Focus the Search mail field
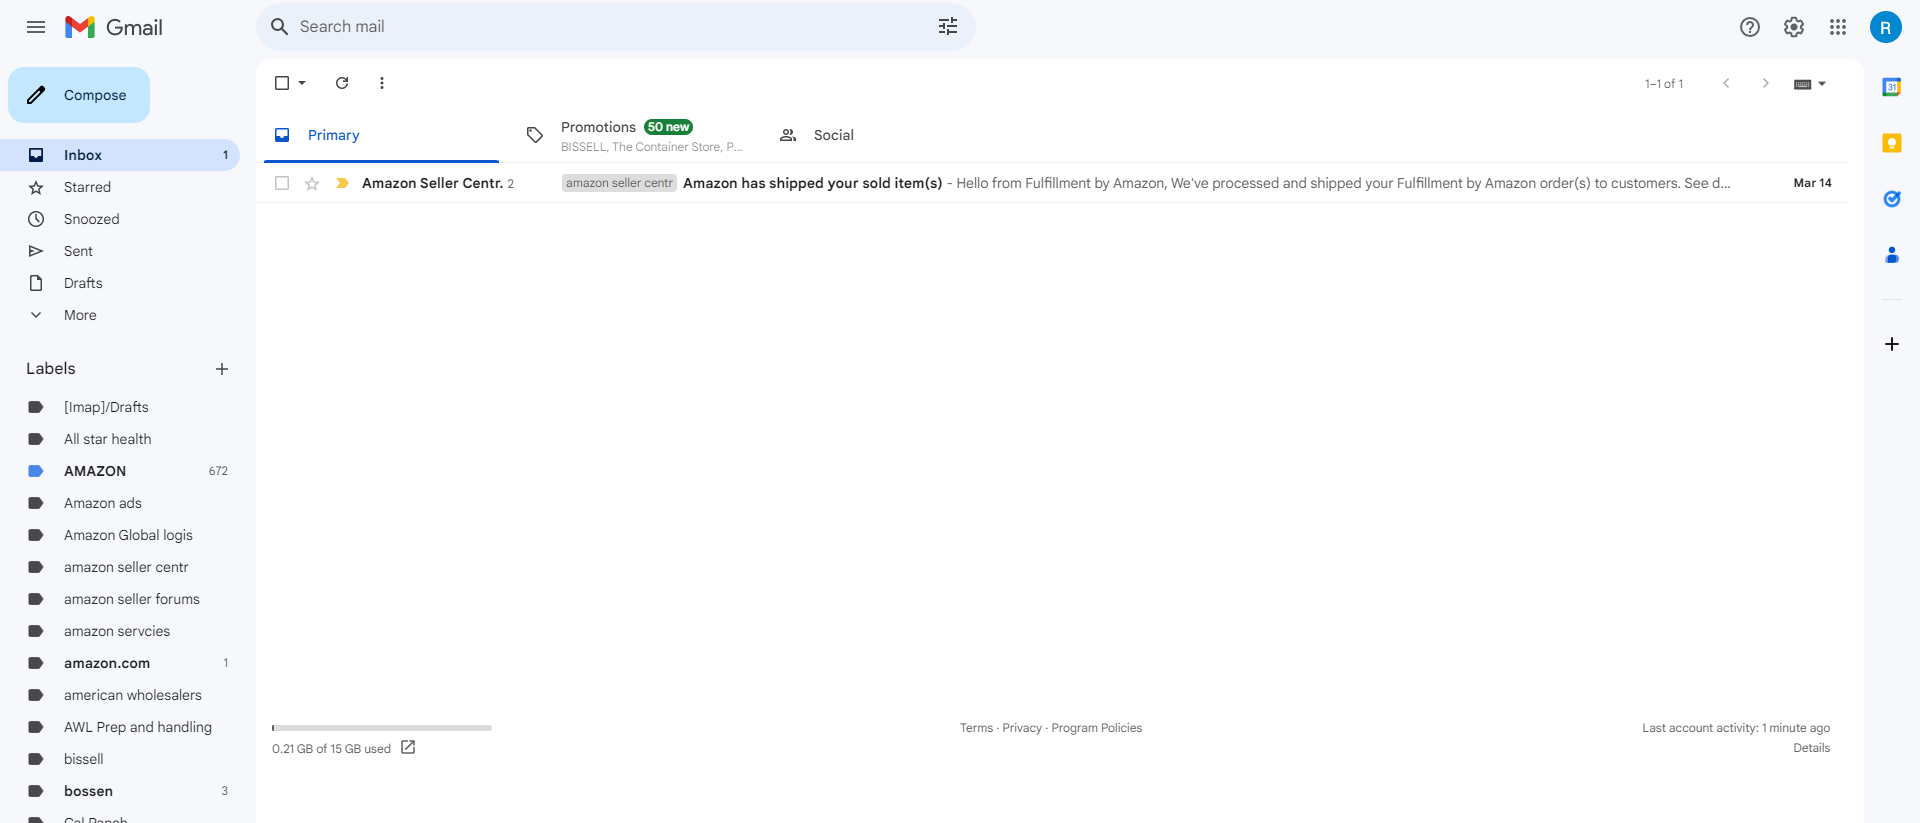This screenshot has height=823, width=1920. tap(616, 27)
